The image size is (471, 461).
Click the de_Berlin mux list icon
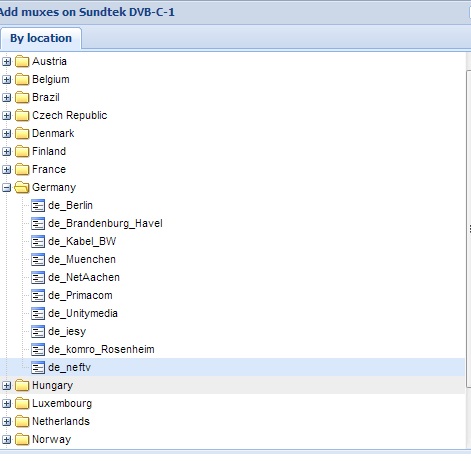[38, 205]
